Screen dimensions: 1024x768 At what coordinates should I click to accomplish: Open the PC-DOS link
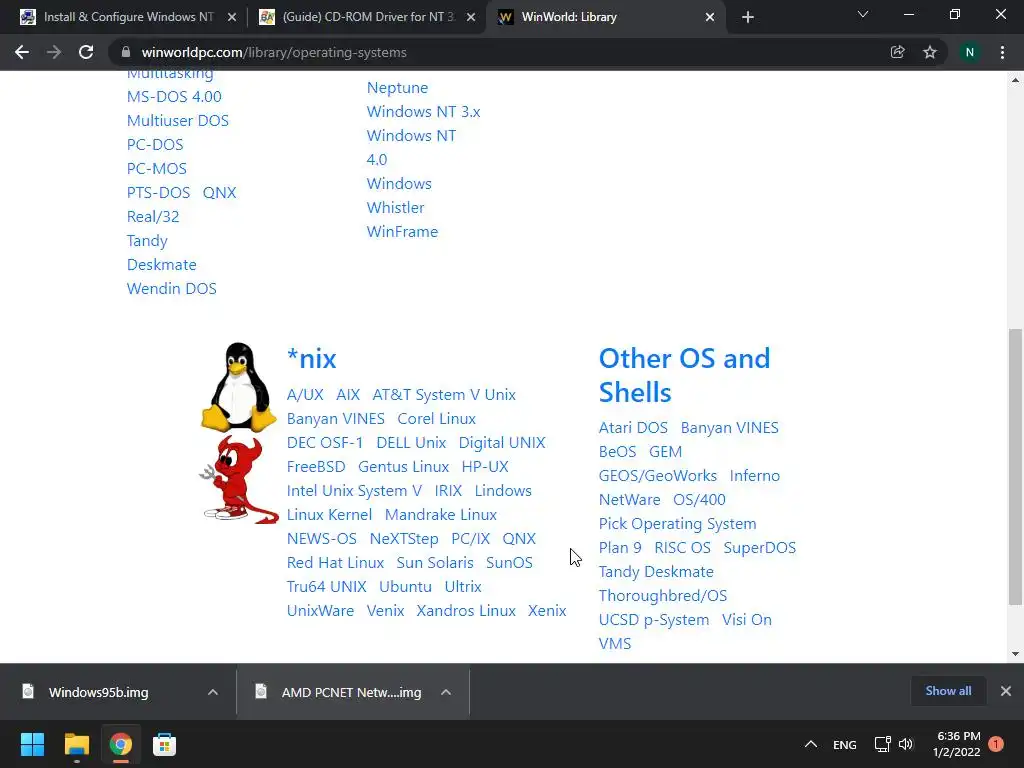(155, 145)
